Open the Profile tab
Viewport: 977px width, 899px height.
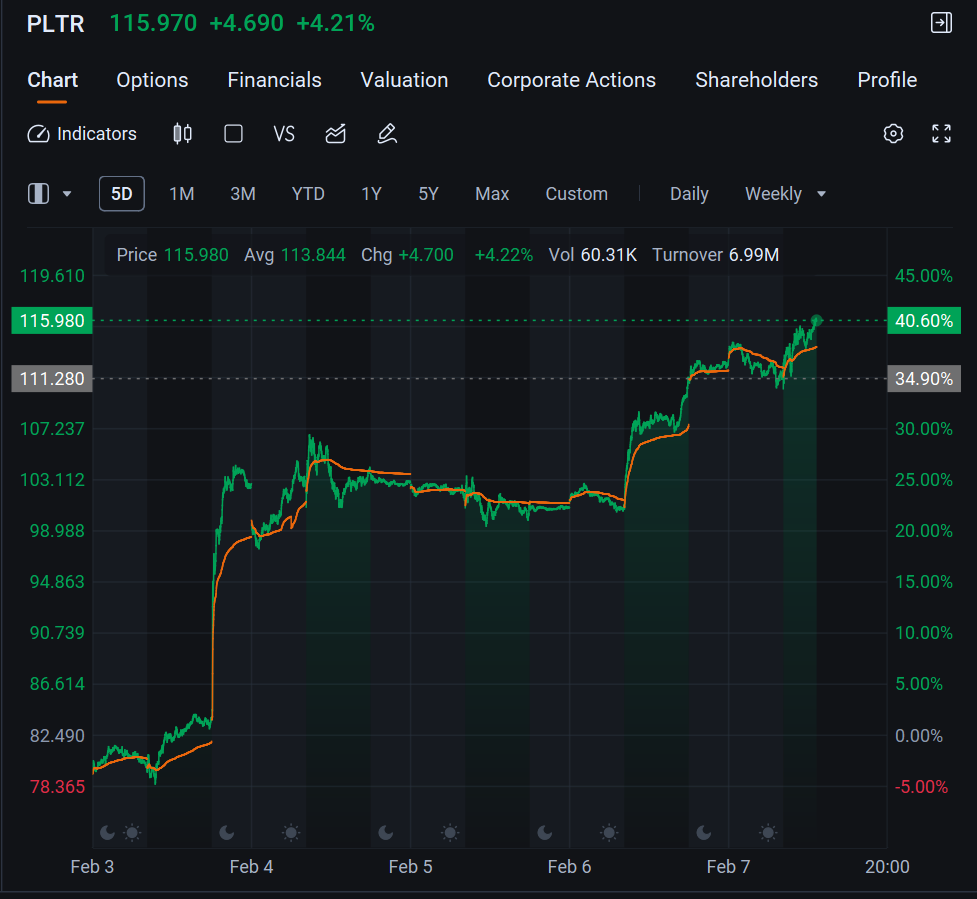(887, 80)
